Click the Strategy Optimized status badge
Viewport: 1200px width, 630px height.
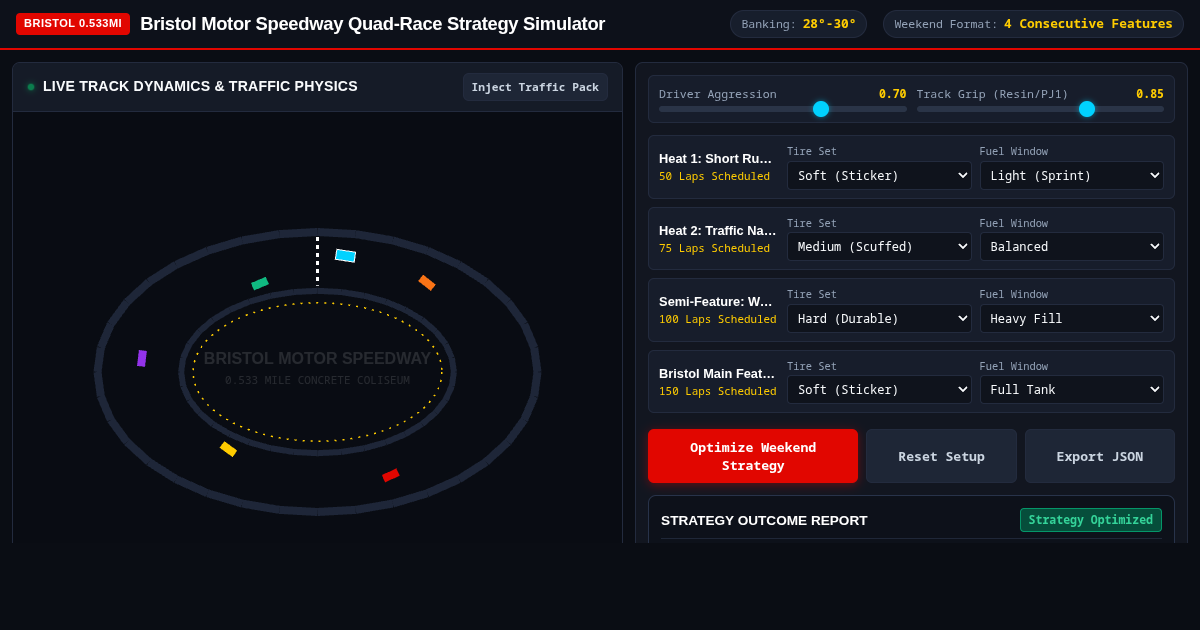pos(1091,520)
